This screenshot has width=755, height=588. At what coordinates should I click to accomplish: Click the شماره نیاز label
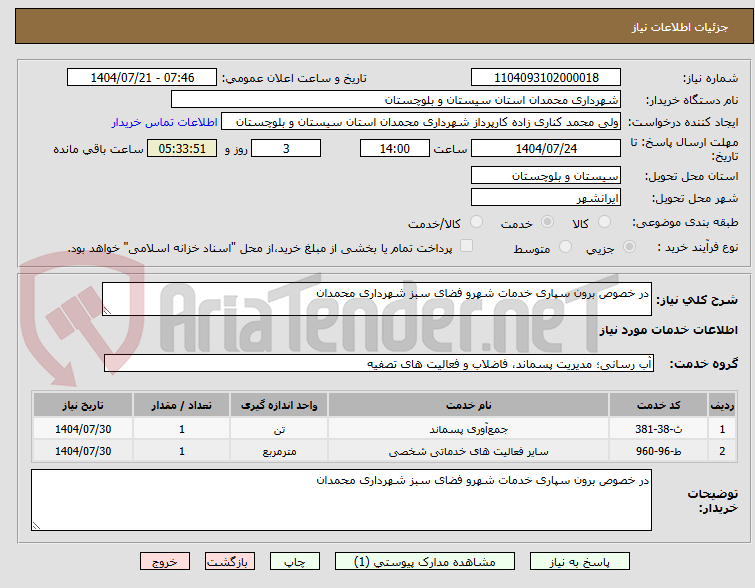point(710,78)
